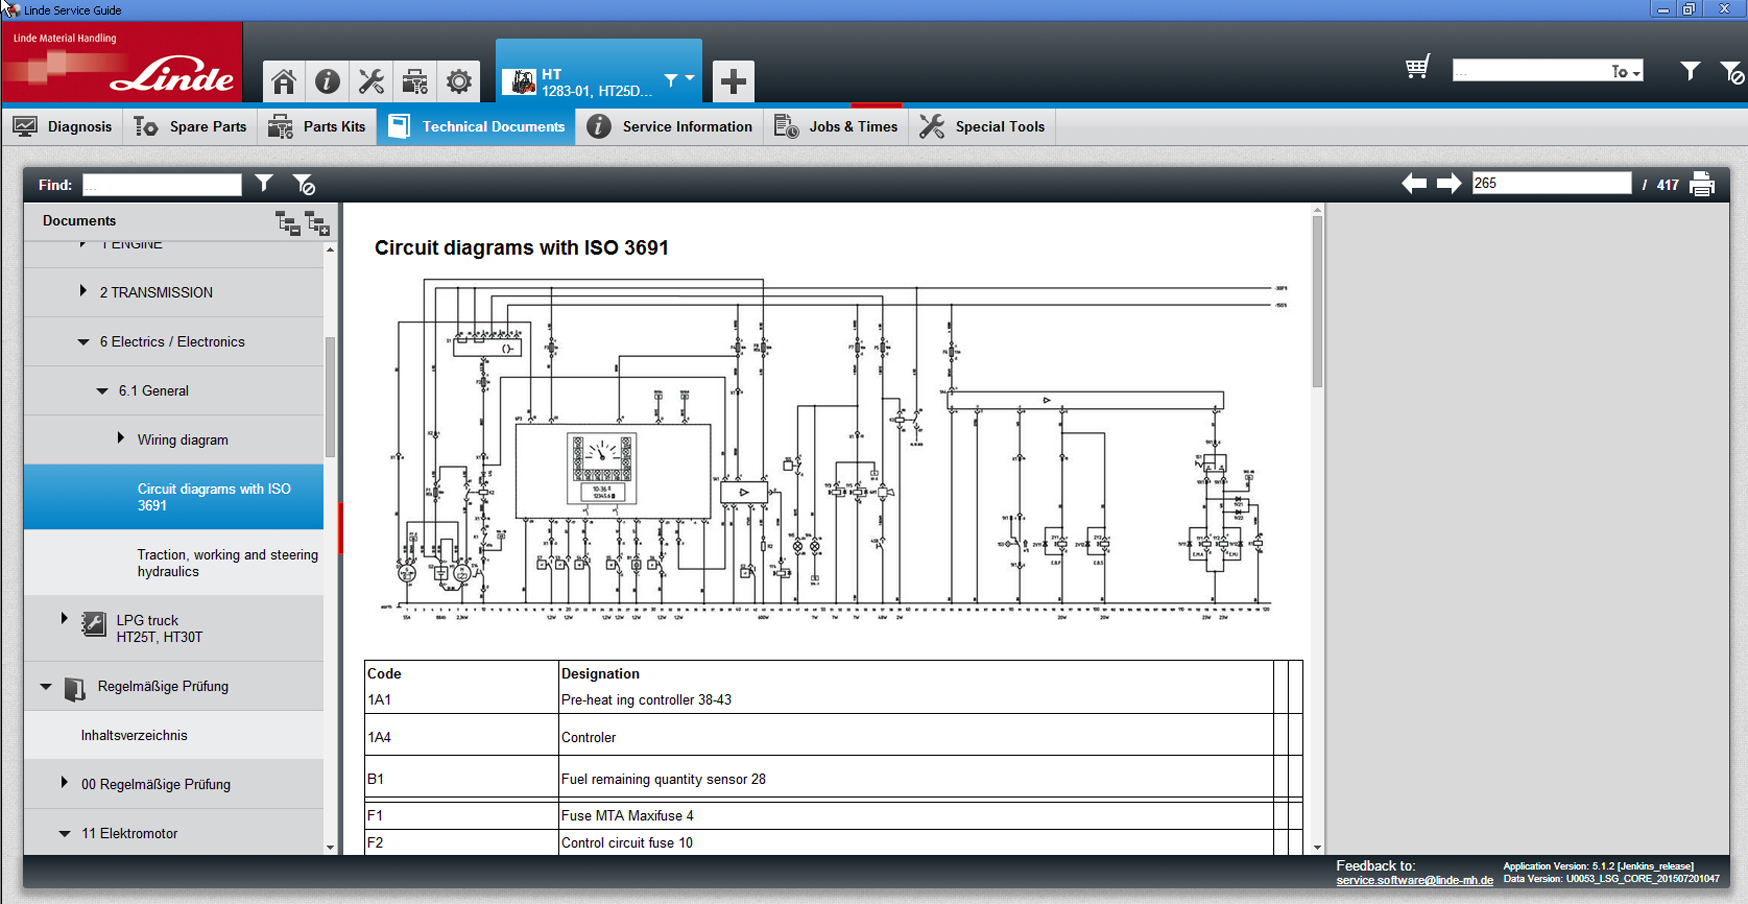Open the shopping cart
Screen dimensions: 1748x904
click(x=1417, y=68)
